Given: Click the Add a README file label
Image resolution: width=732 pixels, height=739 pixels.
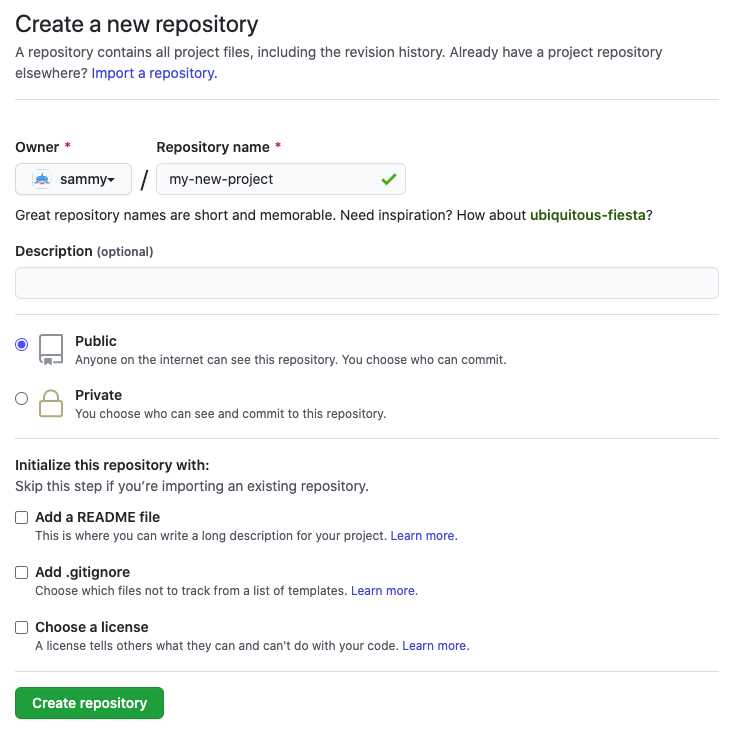Looking at the screenshot, I should pos(98,517).
